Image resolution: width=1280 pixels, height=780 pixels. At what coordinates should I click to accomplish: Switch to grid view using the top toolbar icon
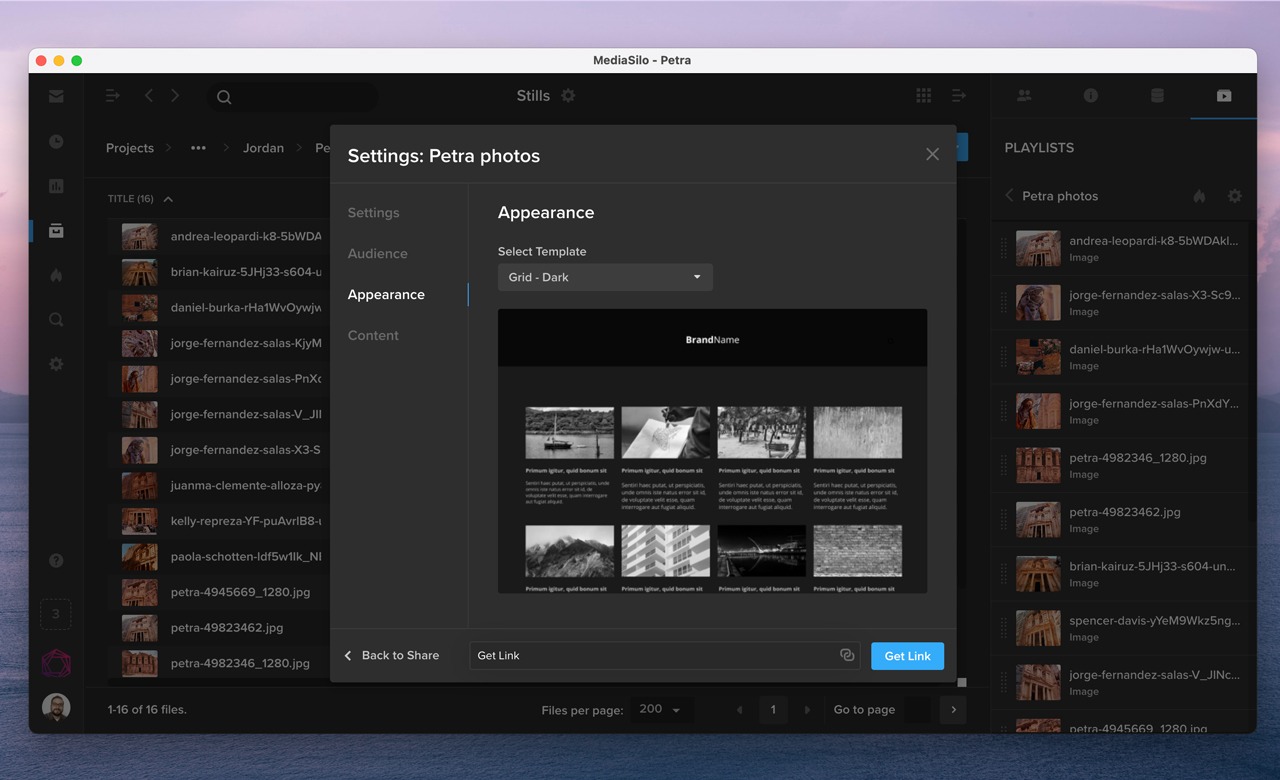coord(923,94)
